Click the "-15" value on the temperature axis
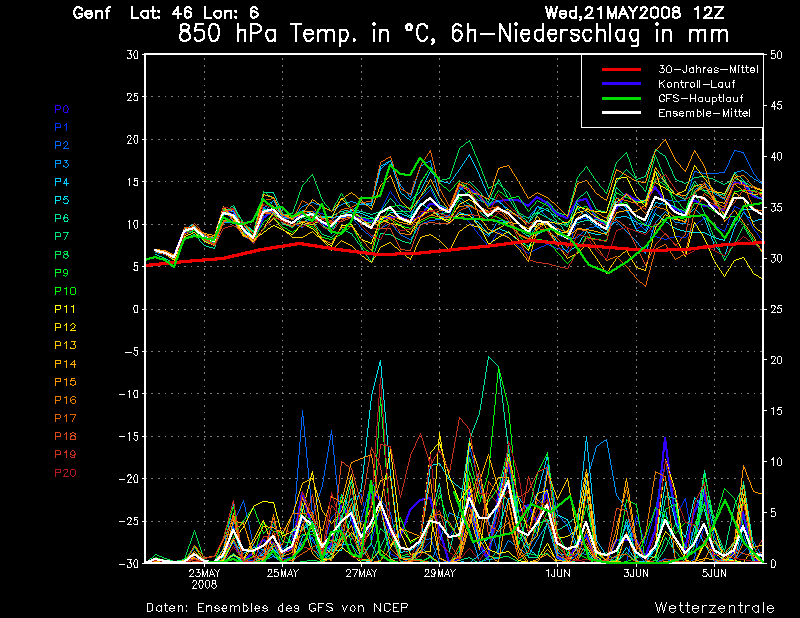This screenshot has height=618, width=800. point(129,436)
